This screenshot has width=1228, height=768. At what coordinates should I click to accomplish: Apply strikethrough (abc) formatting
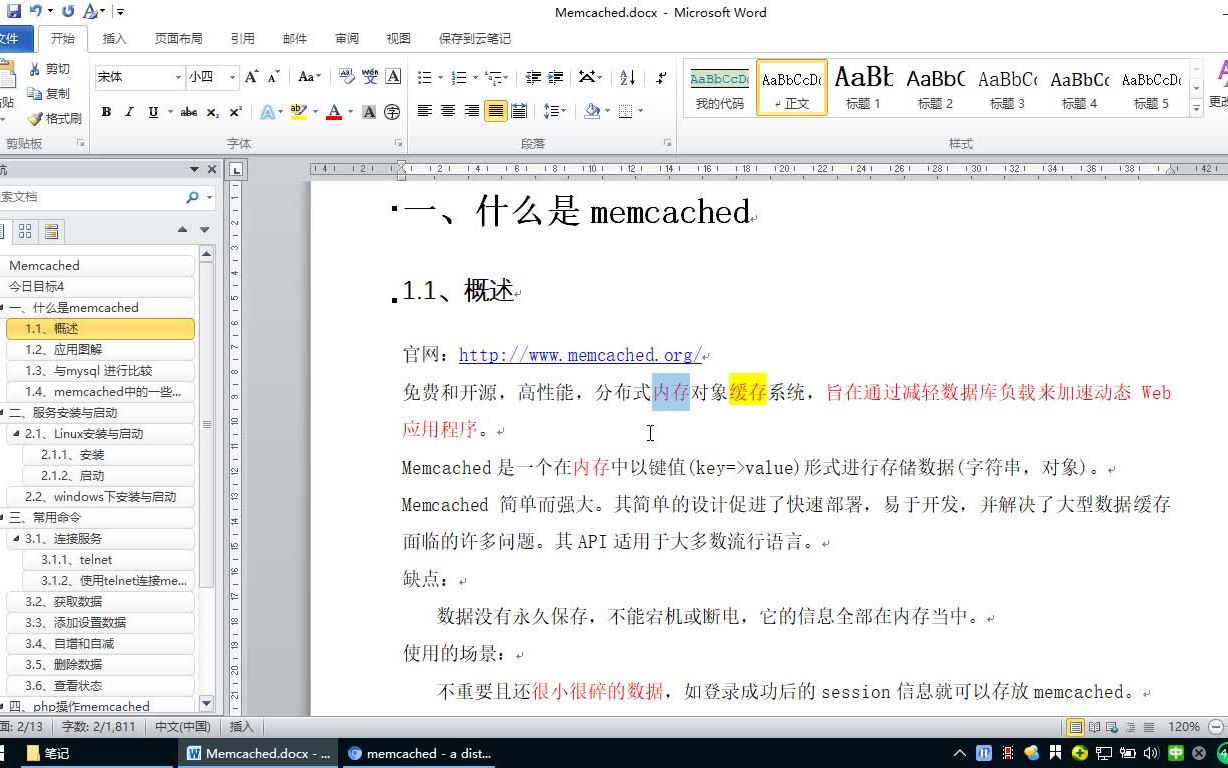click(x=189, y=112)
